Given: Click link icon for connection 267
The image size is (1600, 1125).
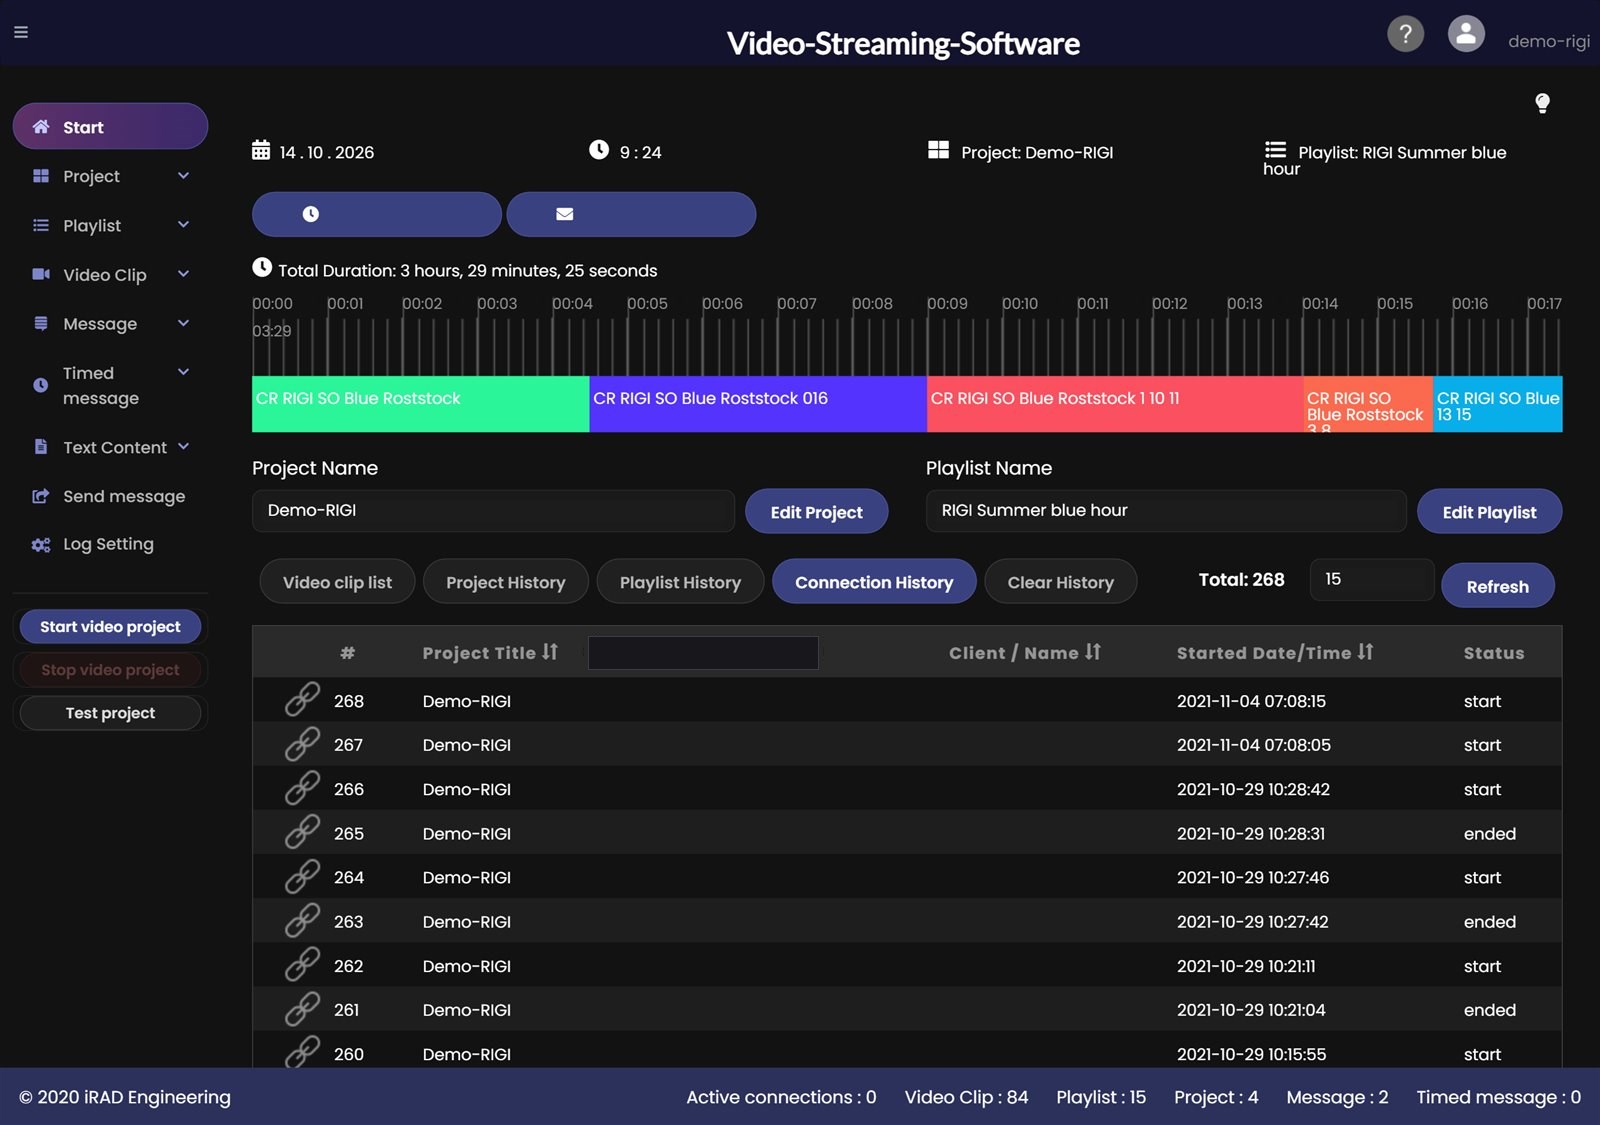Looking at the screenshot, I should pyautogui.click(x=302, y=744).
